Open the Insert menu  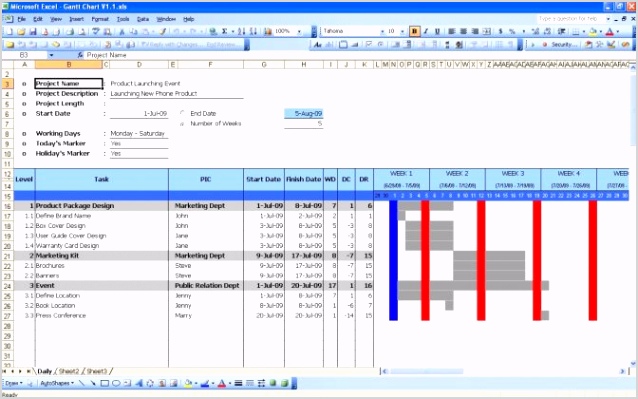76,19
